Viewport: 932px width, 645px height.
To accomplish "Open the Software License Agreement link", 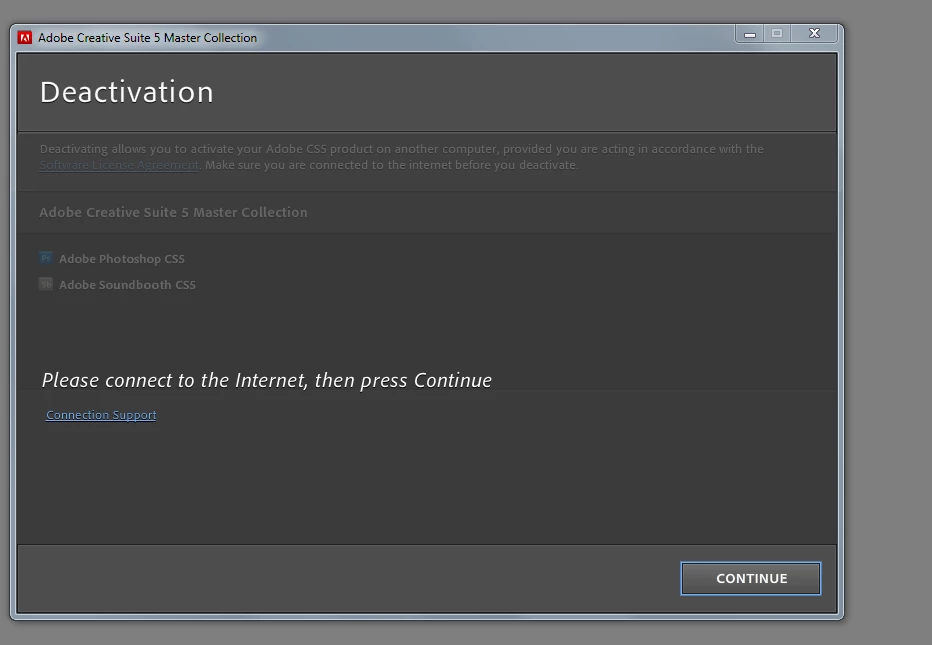I will point(119,165).
